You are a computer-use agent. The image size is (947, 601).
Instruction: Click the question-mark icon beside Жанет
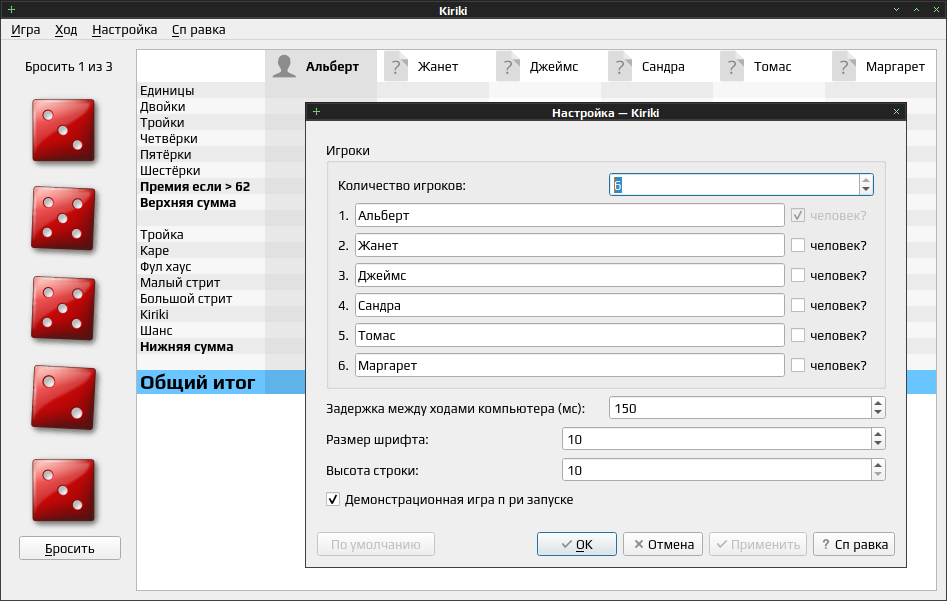tap(396, 66)
